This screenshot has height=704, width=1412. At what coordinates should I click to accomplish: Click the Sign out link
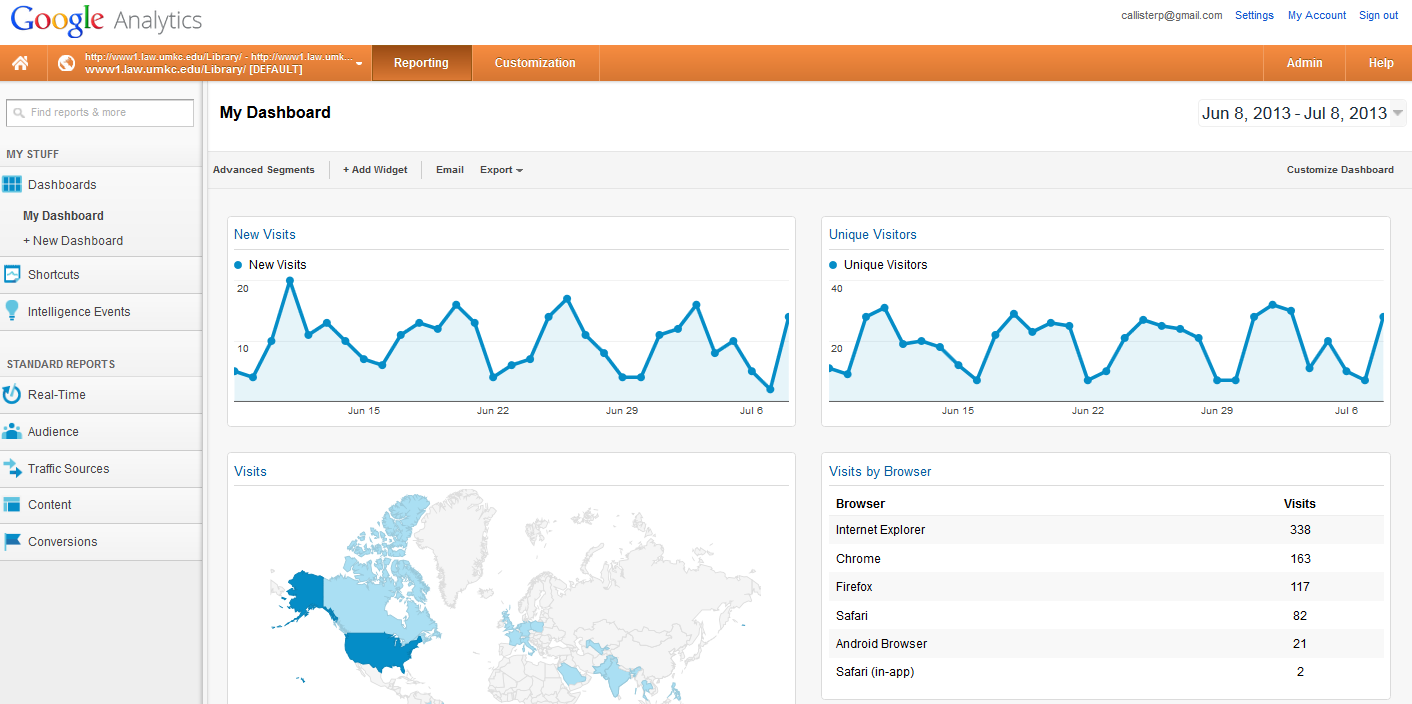[x=1378, y=15]
